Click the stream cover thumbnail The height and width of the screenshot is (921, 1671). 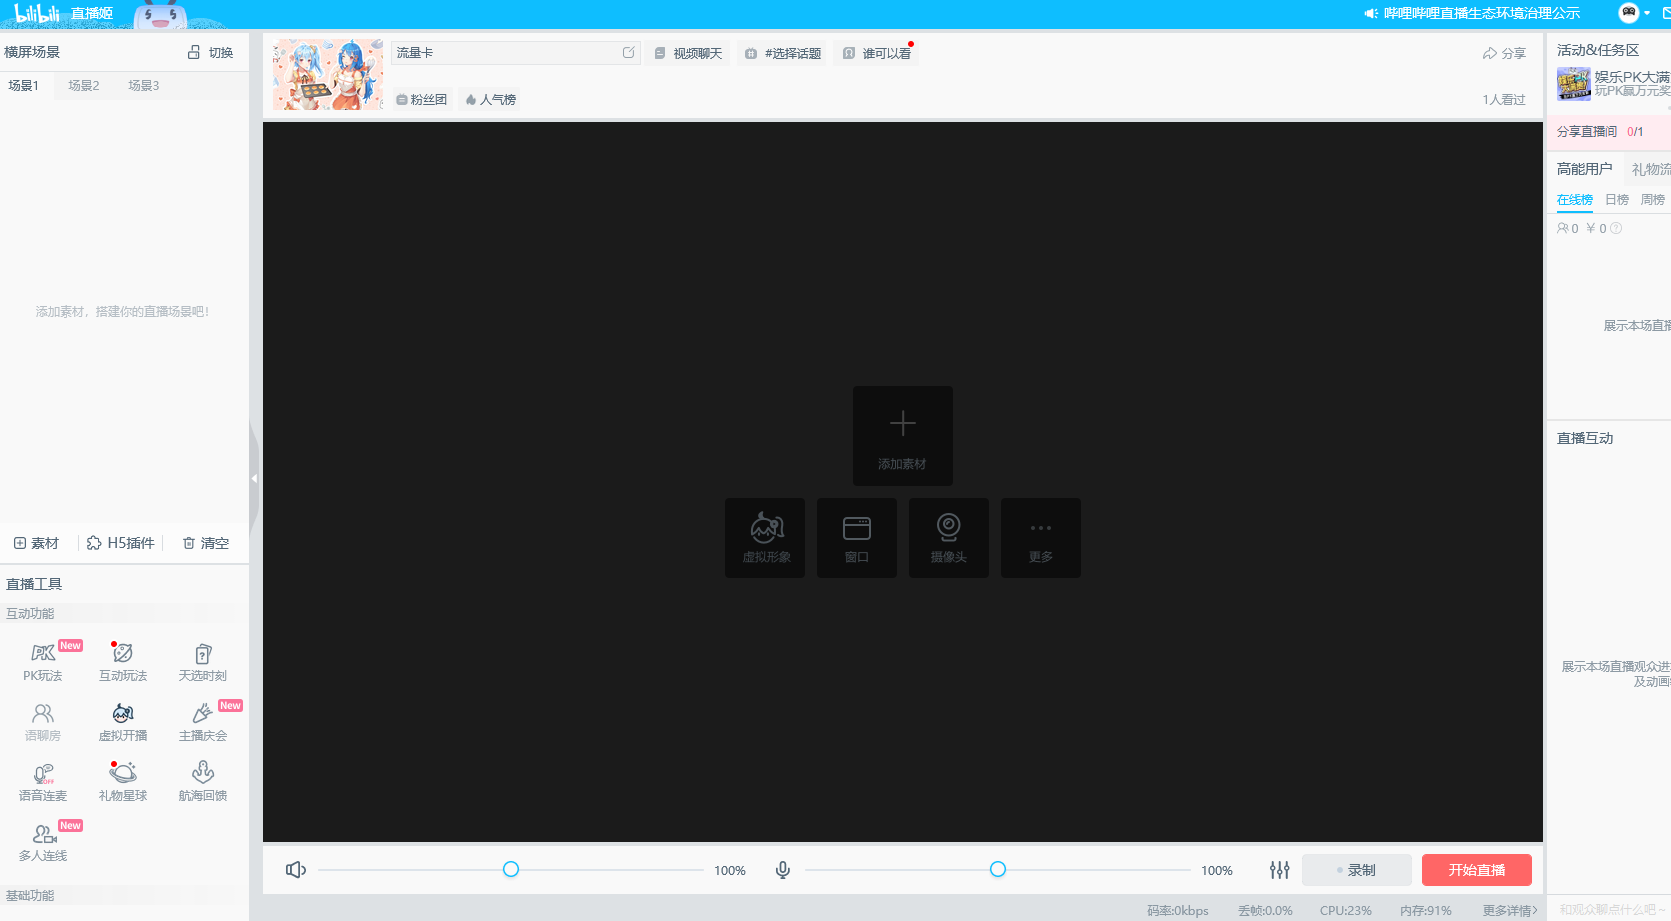(x=328, y=75)
